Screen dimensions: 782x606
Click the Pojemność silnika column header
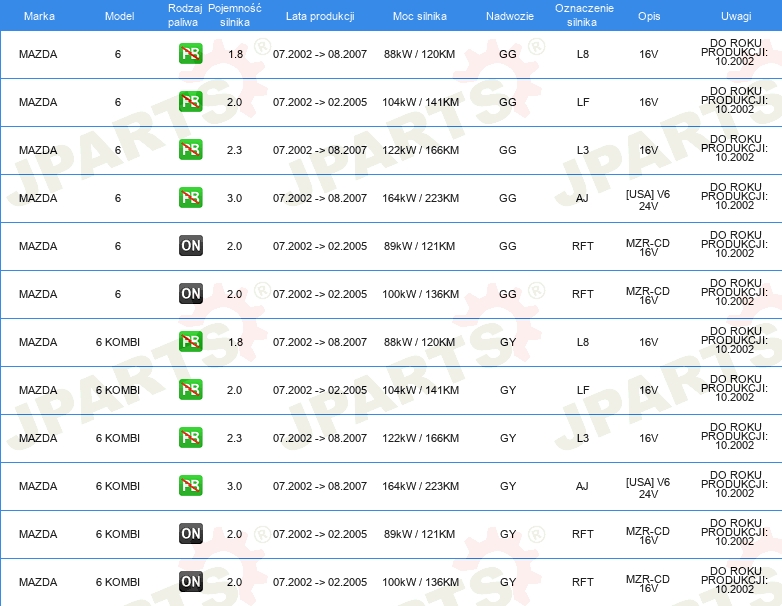pos(234,15)
